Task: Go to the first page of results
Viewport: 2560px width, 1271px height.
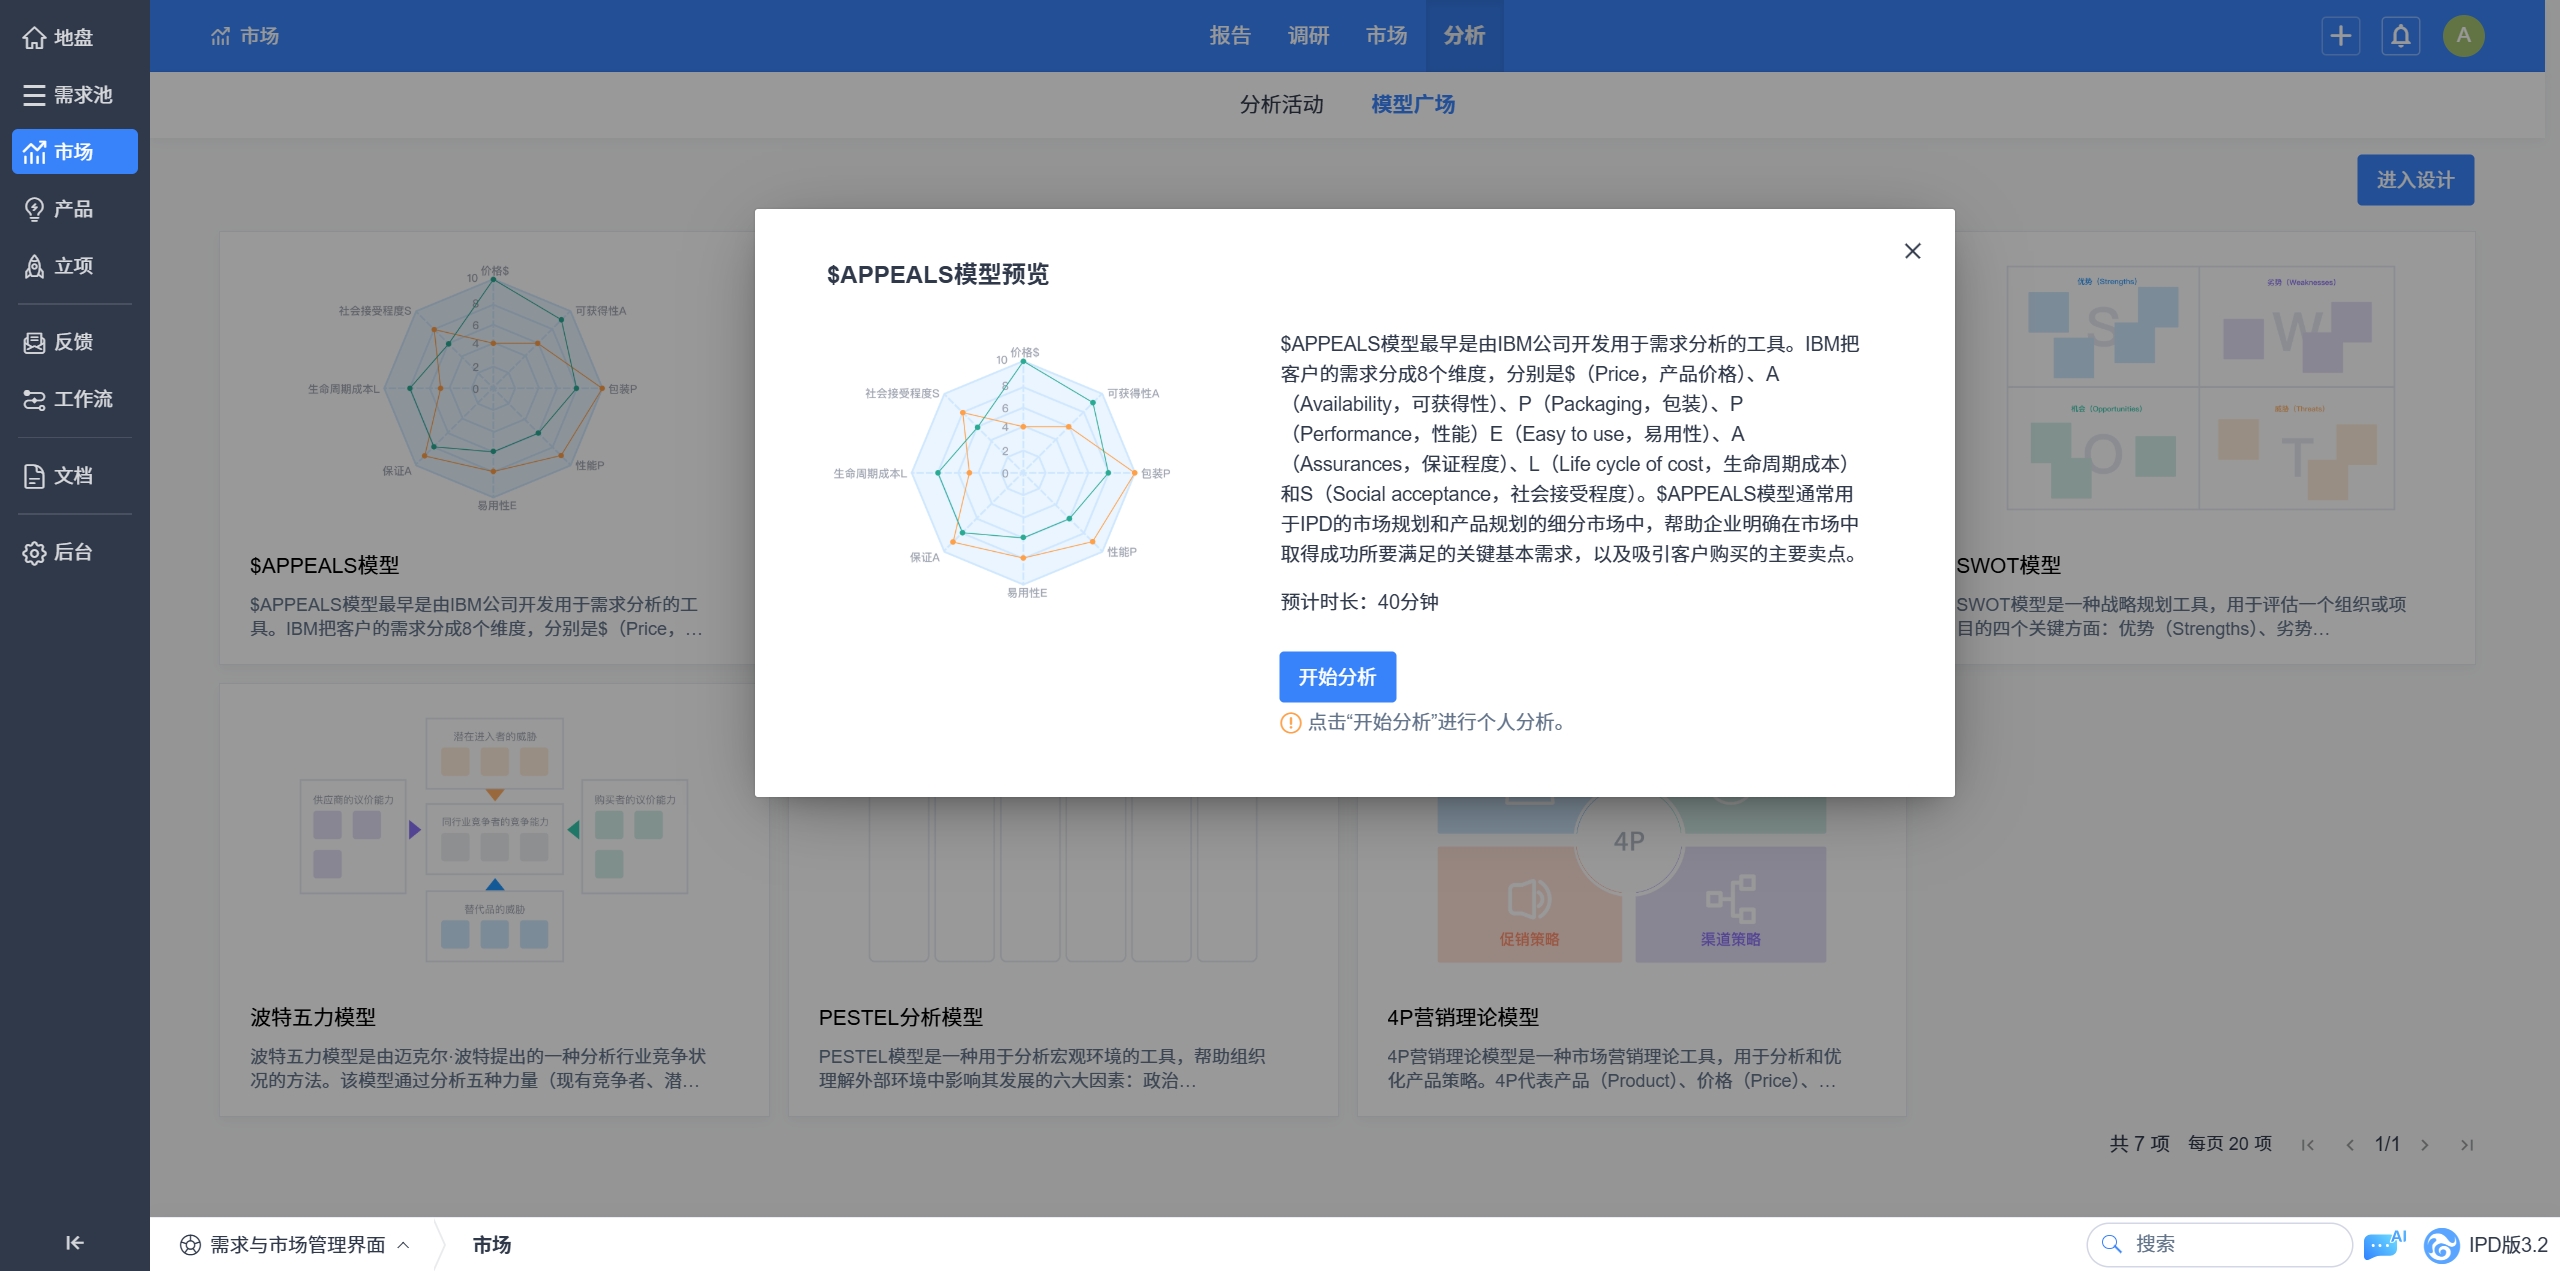Action: coord(2307,1145)
